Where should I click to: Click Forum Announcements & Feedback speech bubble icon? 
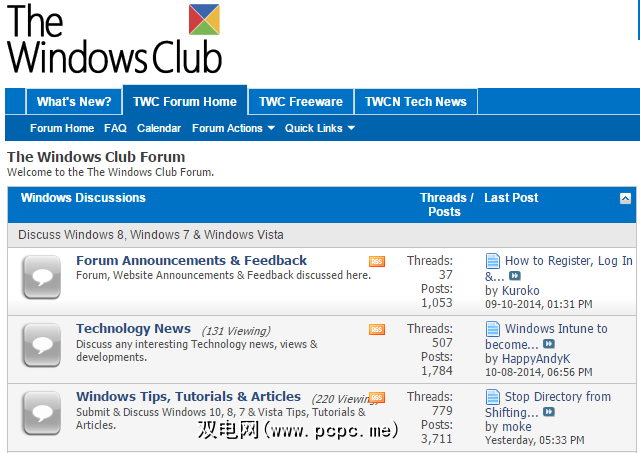42,277
